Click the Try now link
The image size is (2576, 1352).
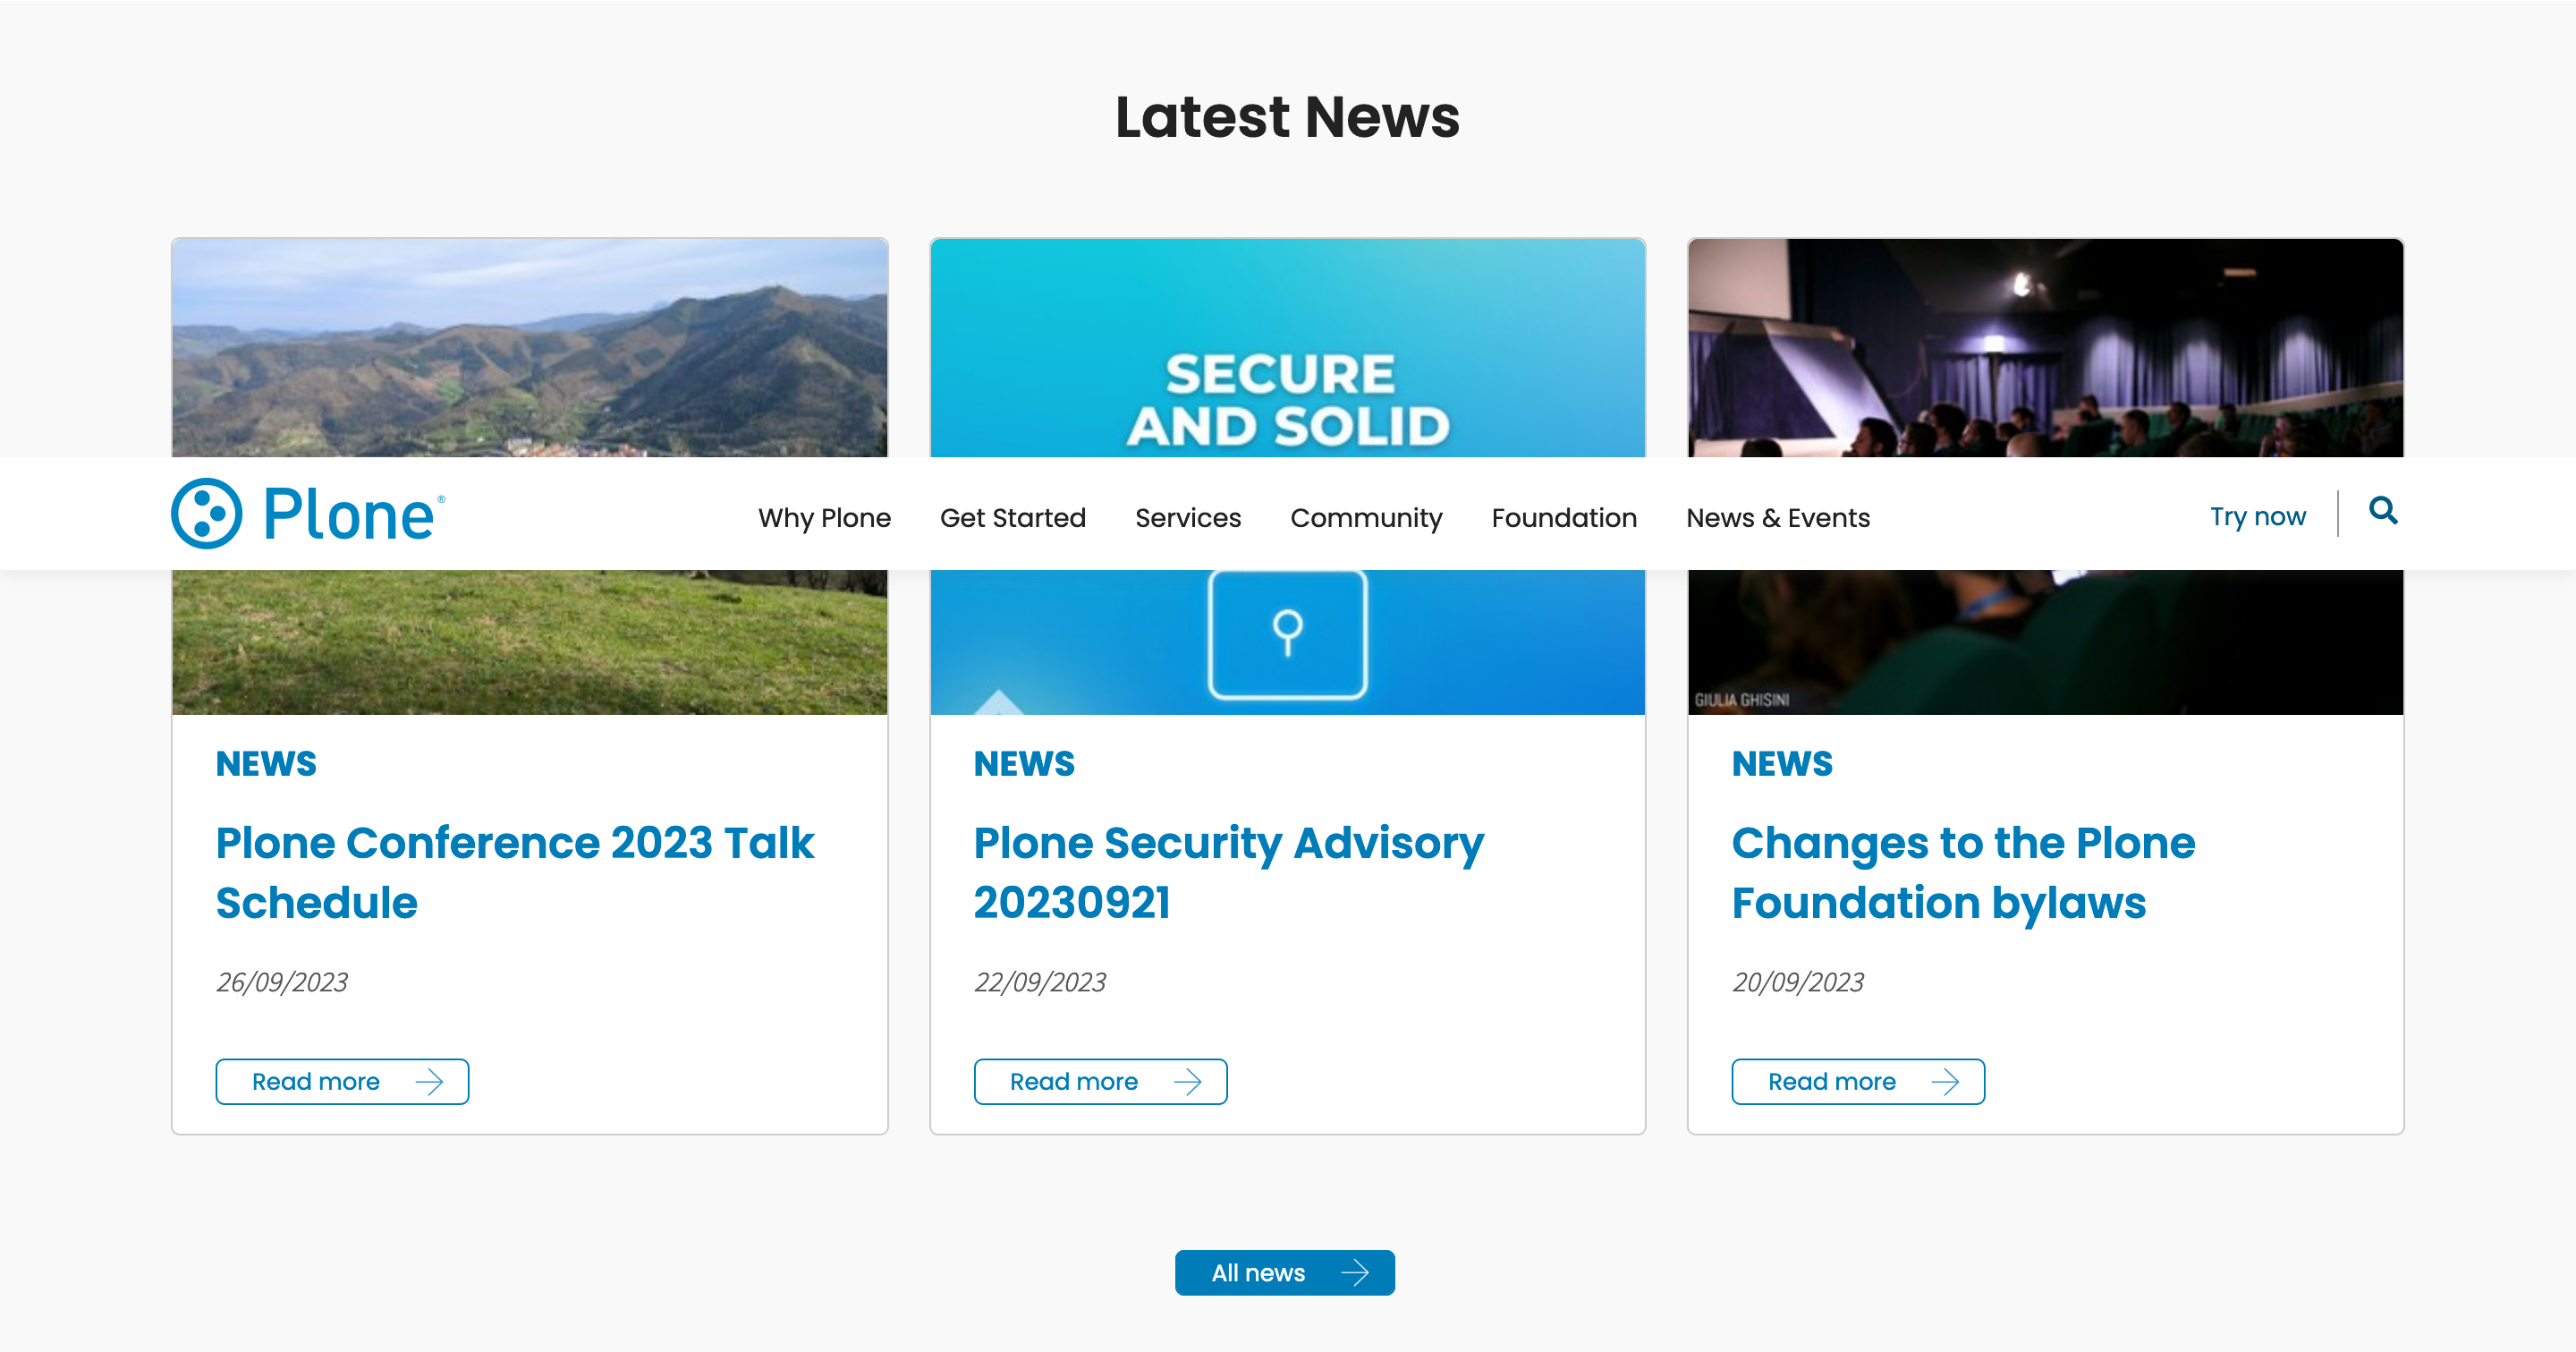[2257, 516]
